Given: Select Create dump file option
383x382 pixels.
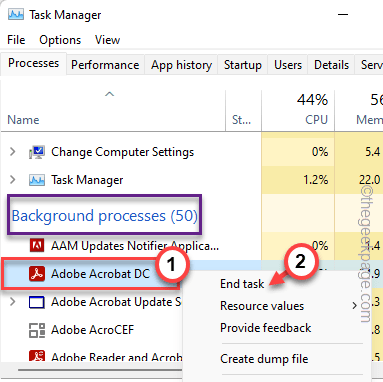Looking at the screenshot, I should coord(264,359).
